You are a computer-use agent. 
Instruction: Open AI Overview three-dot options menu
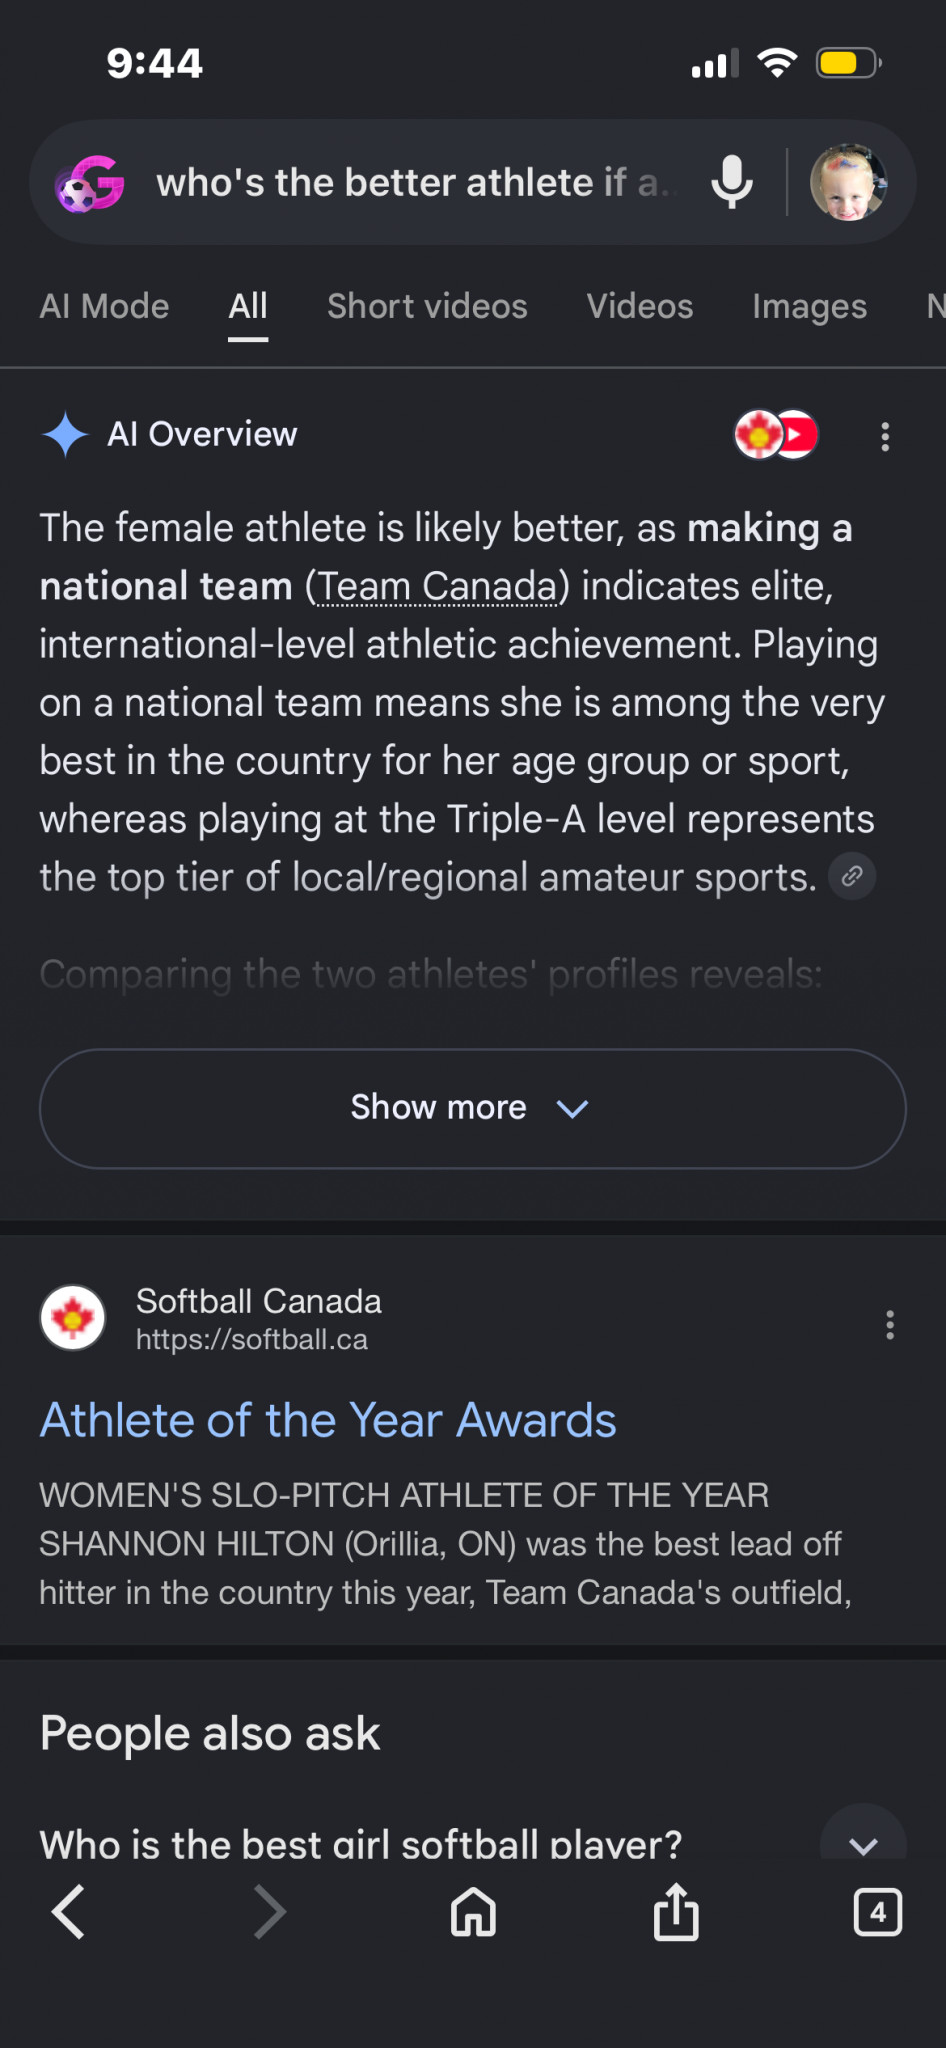(885, 436)
